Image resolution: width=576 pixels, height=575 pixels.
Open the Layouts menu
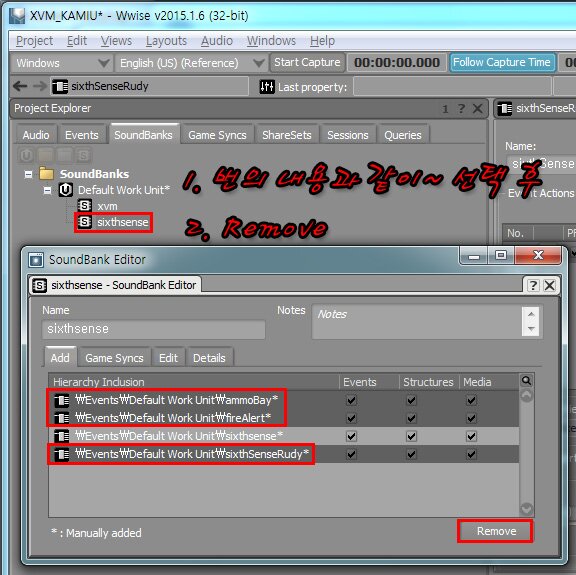click(166, 41)
